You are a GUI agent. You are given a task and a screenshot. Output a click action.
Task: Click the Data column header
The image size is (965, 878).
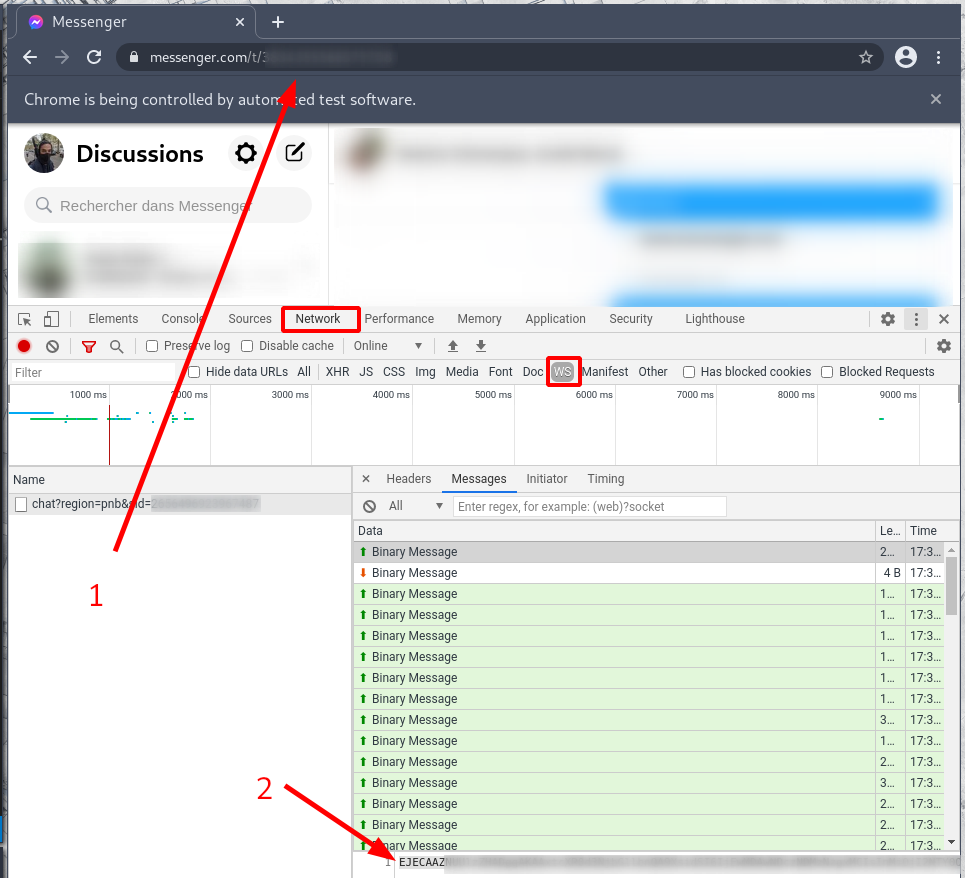614,530
